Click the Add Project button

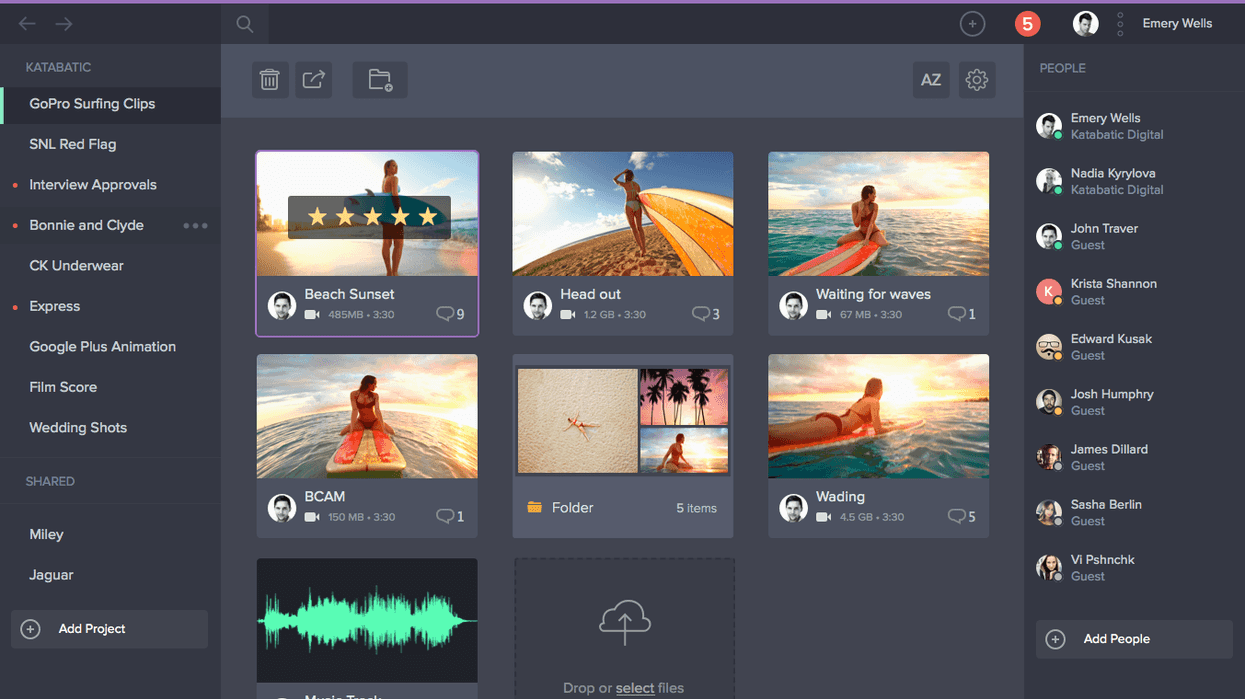click(x=110, y=629)
